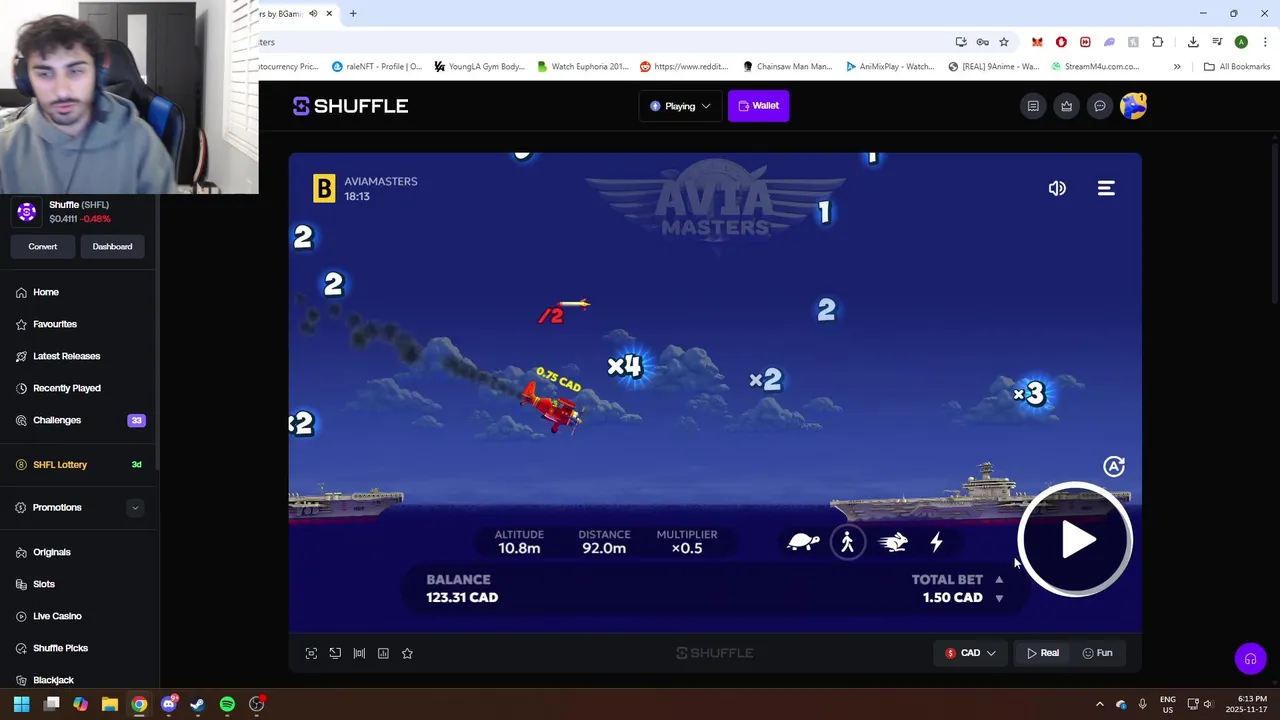Image resolution: width=1280 pixels, height=720 pixels.
Task: Click the Shuffle logo
Action: tap(350, 106)
